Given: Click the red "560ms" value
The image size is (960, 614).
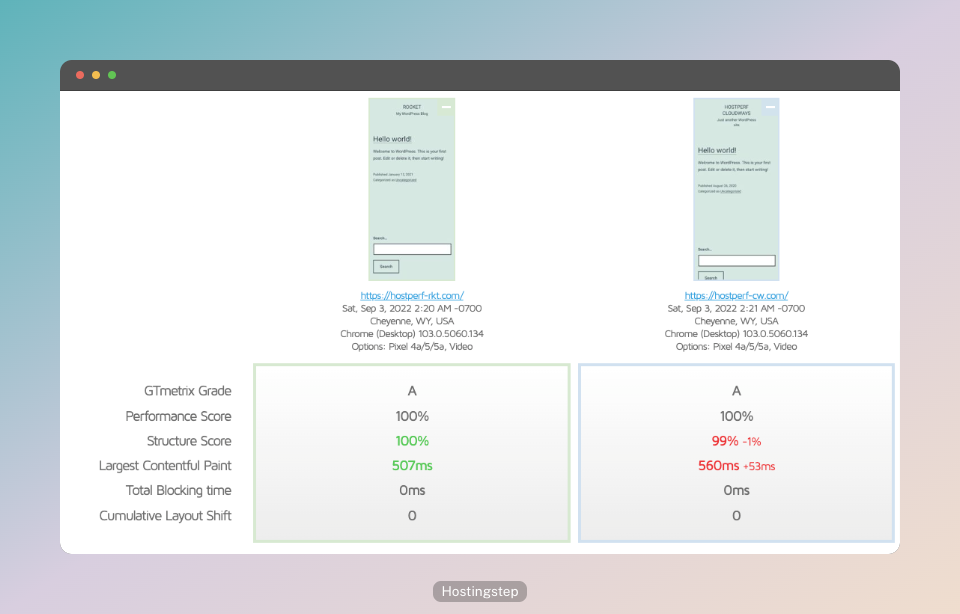Looking at the screenshot, I should pos(718,466).
